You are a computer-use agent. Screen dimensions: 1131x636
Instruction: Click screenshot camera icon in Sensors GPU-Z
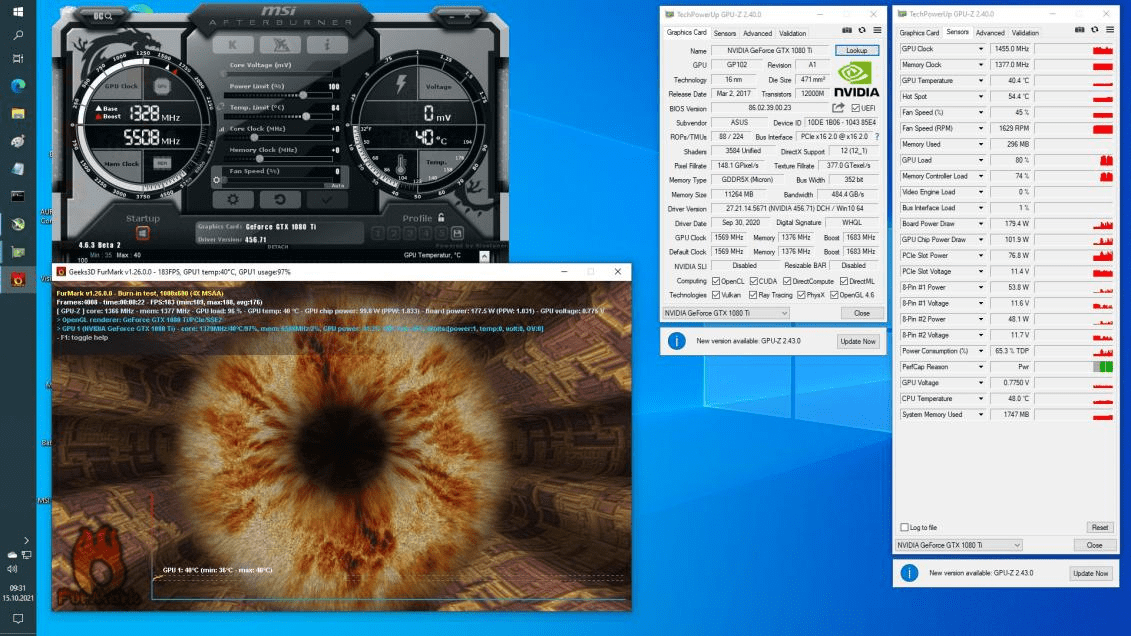pyautogui.click(x=1080, y=30)
